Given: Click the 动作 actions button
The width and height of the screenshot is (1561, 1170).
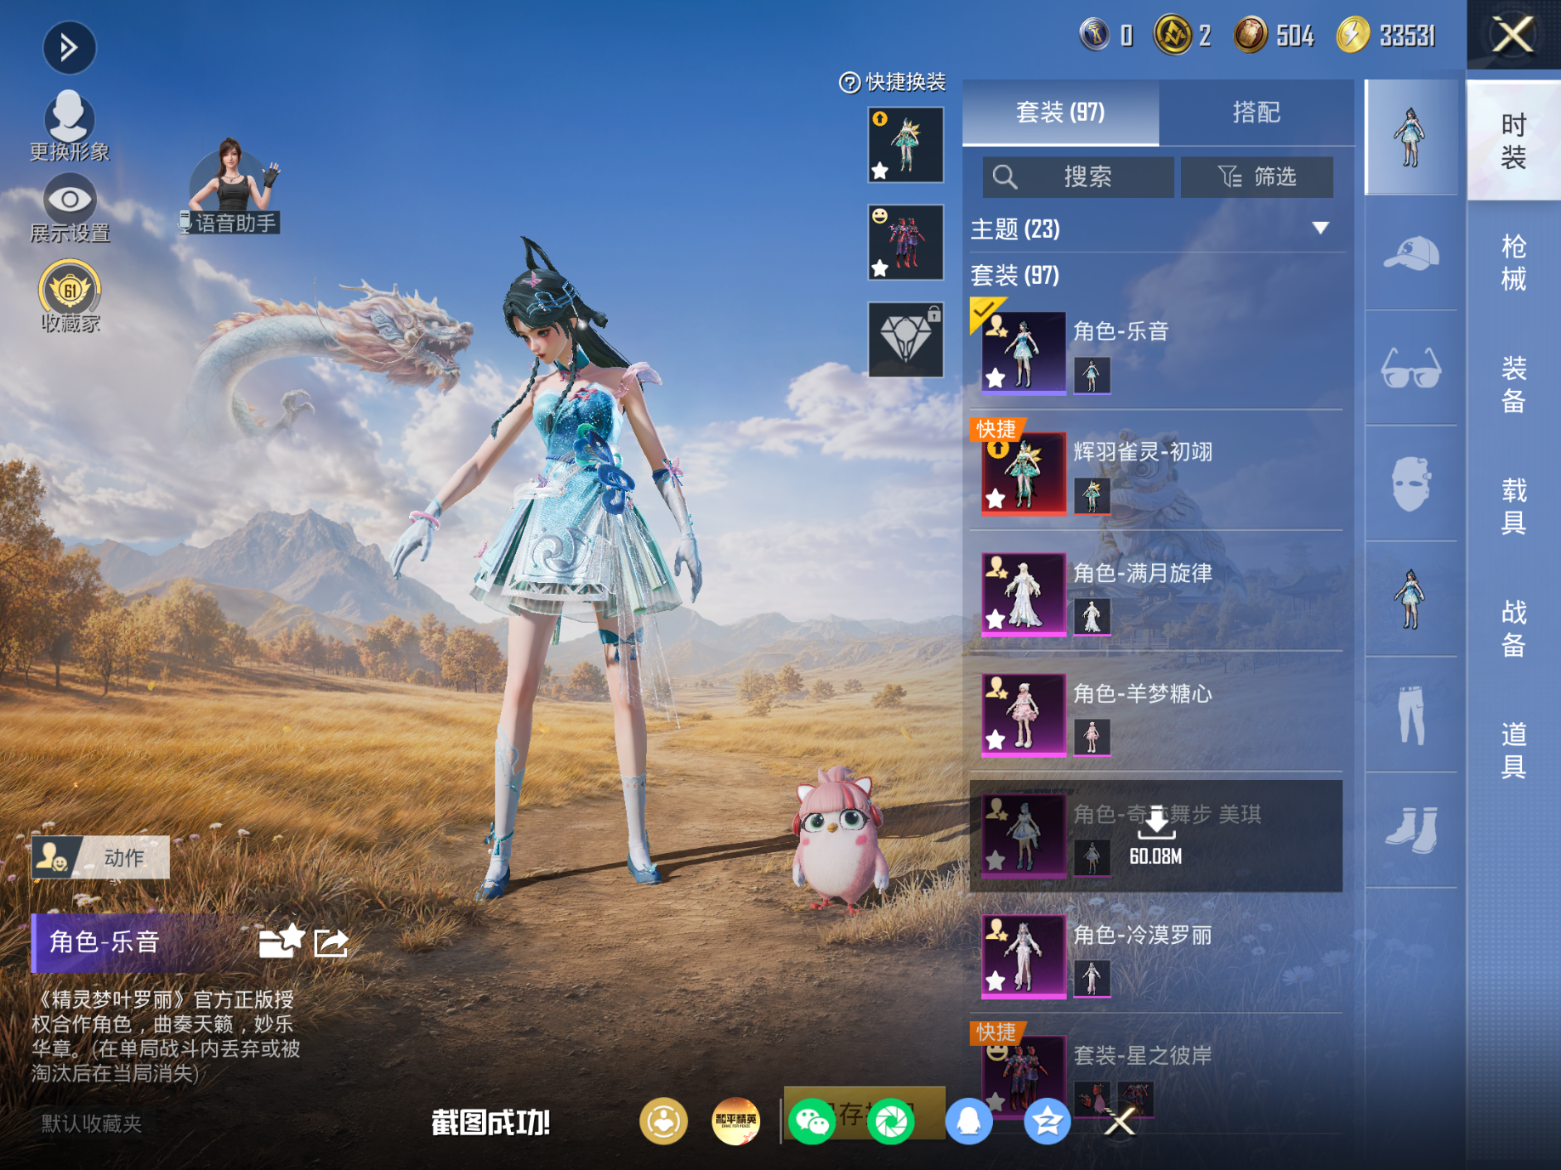Looking at the screenshot, I should 100,858.
